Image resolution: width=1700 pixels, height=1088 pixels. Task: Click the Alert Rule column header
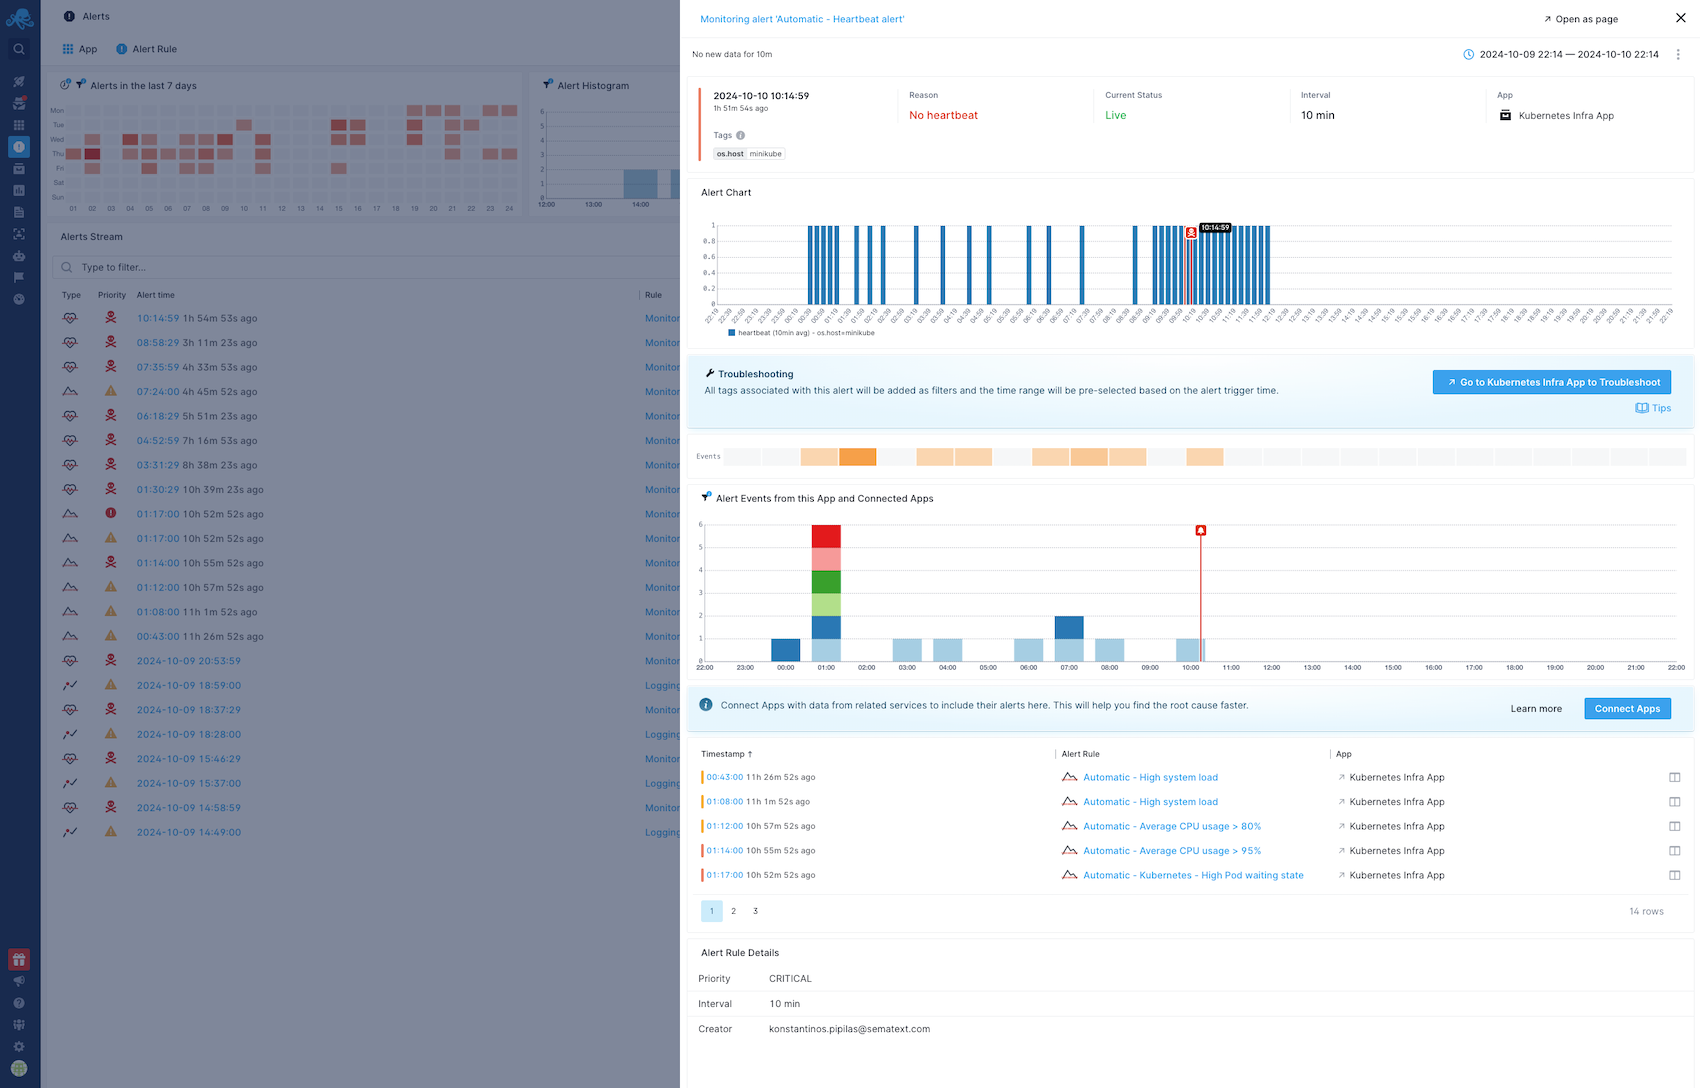point(1080,754)
